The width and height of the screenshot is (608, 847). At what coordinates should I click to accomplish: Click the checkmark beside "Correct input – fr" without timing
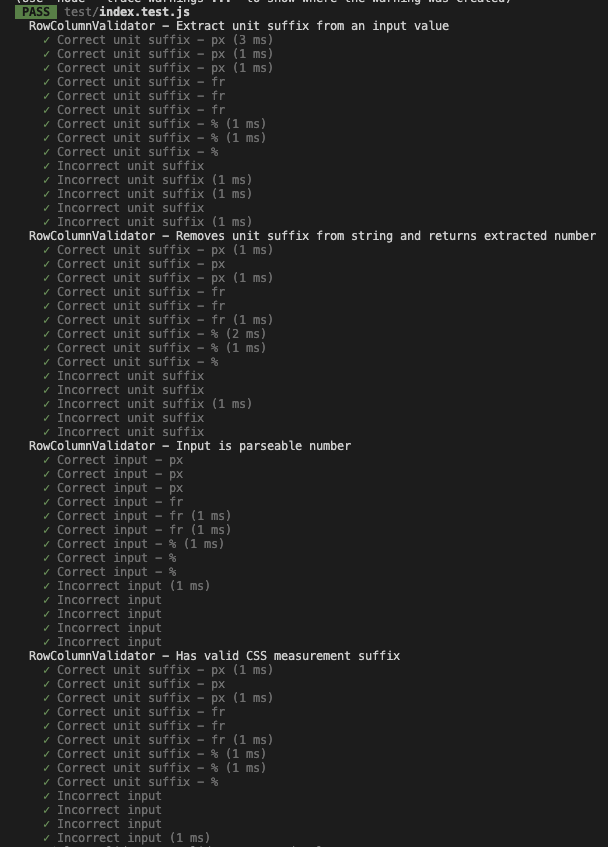pyautogui.click(x=47, y=502)
